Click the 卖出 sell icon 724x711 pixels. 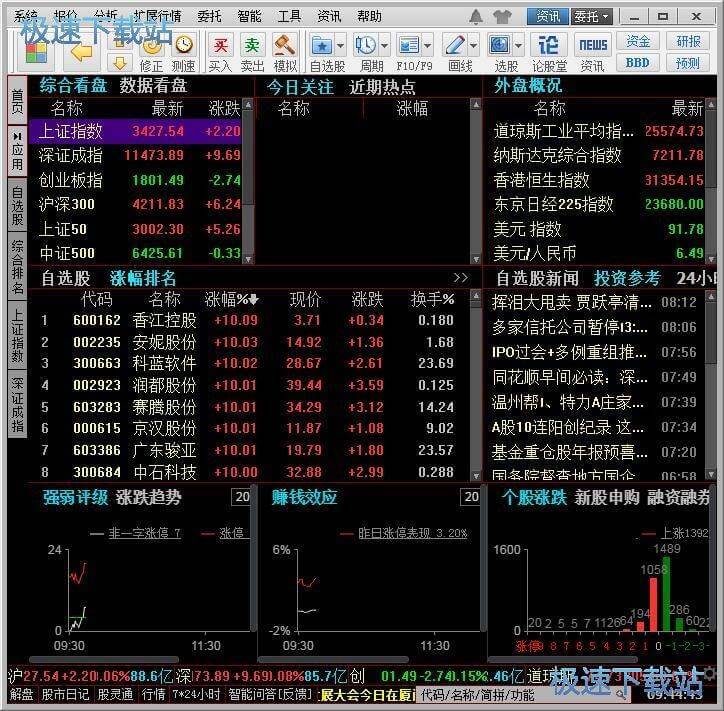[252, 45]
